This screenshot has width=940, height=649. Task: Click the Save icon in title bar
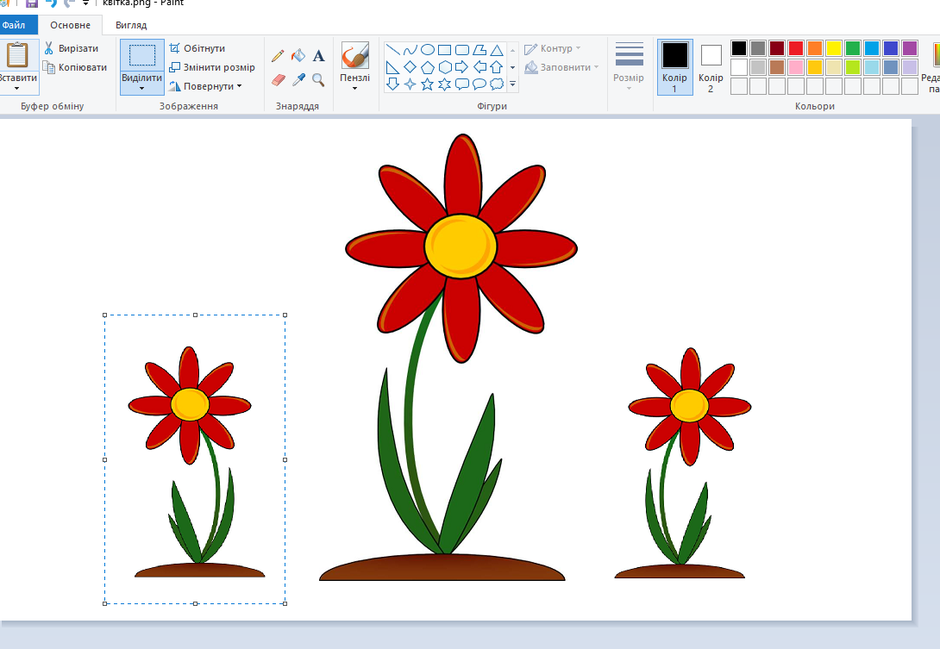click(x=32, y=3)
